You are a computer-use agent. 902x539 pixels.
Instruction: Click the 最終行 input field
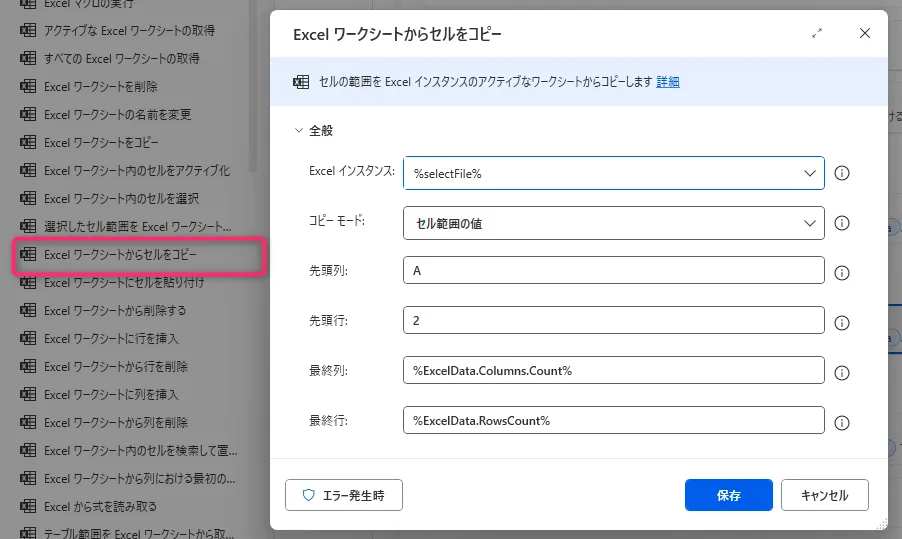coord(613,420)
